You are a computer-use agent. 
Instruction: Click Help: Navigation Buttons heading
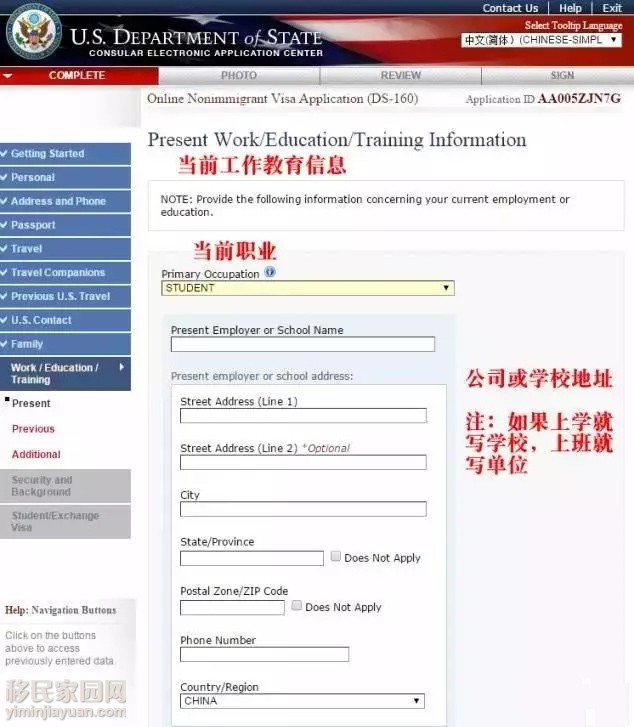coord(61,610)
